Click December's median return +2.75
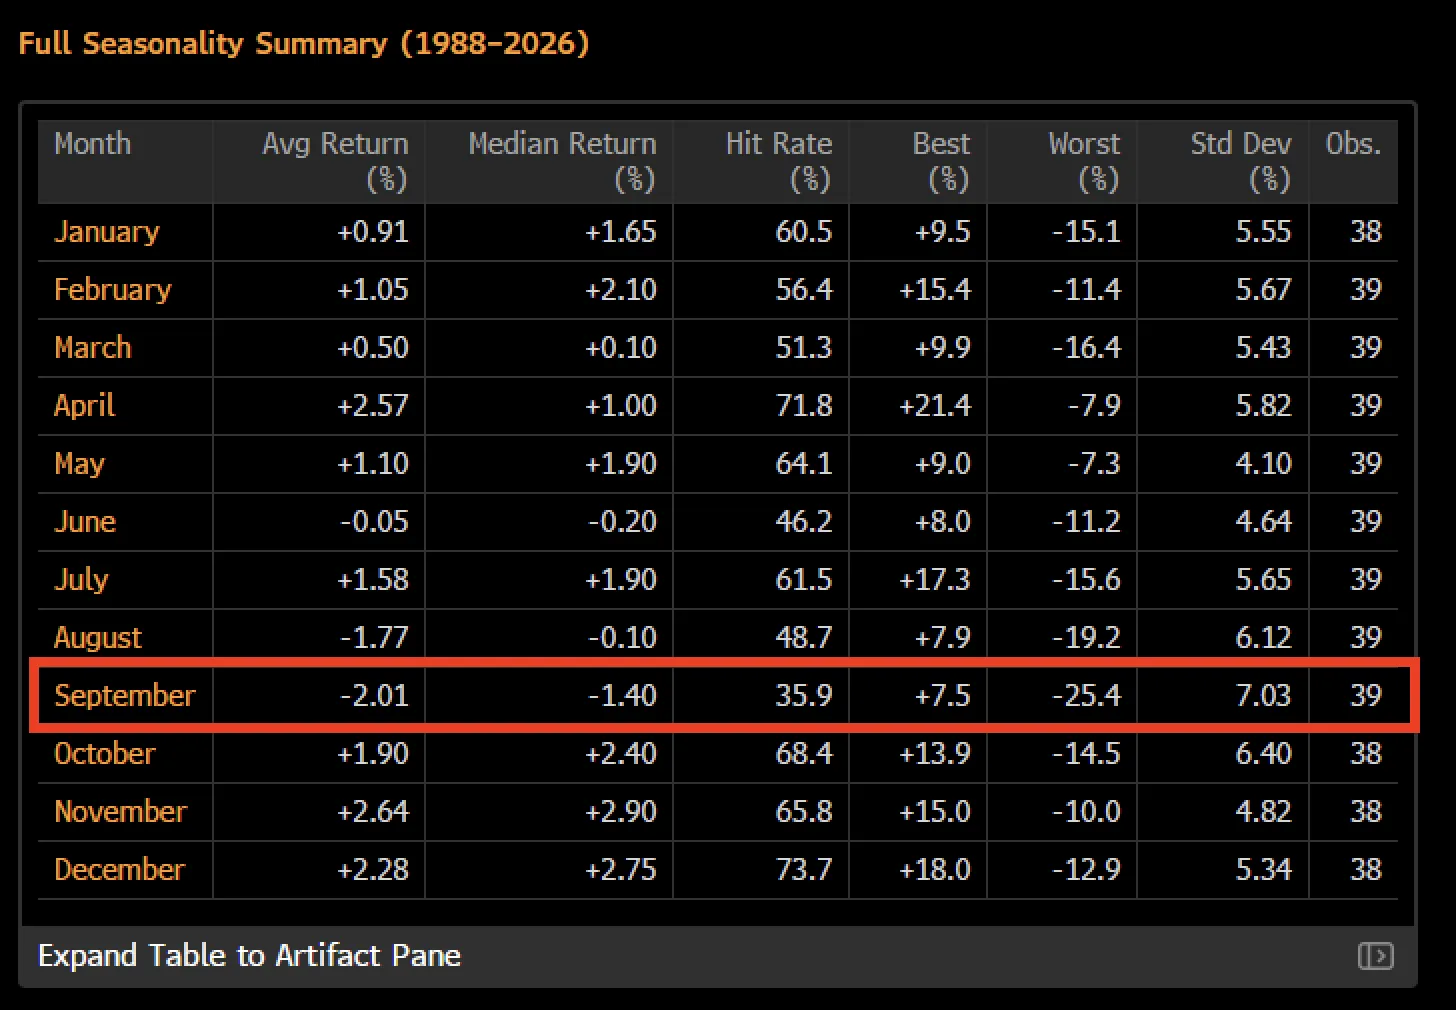1456x1010 pixels. pyautogui.click(x=621, y=870)
